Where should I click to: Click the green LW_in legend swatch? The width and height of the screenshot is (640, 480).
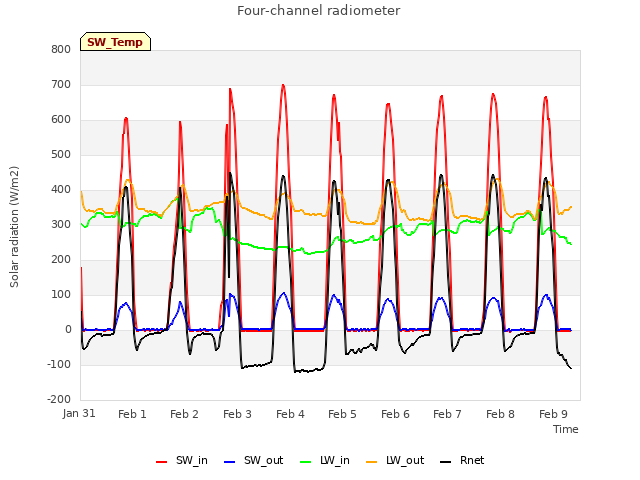tap(306, 462)
